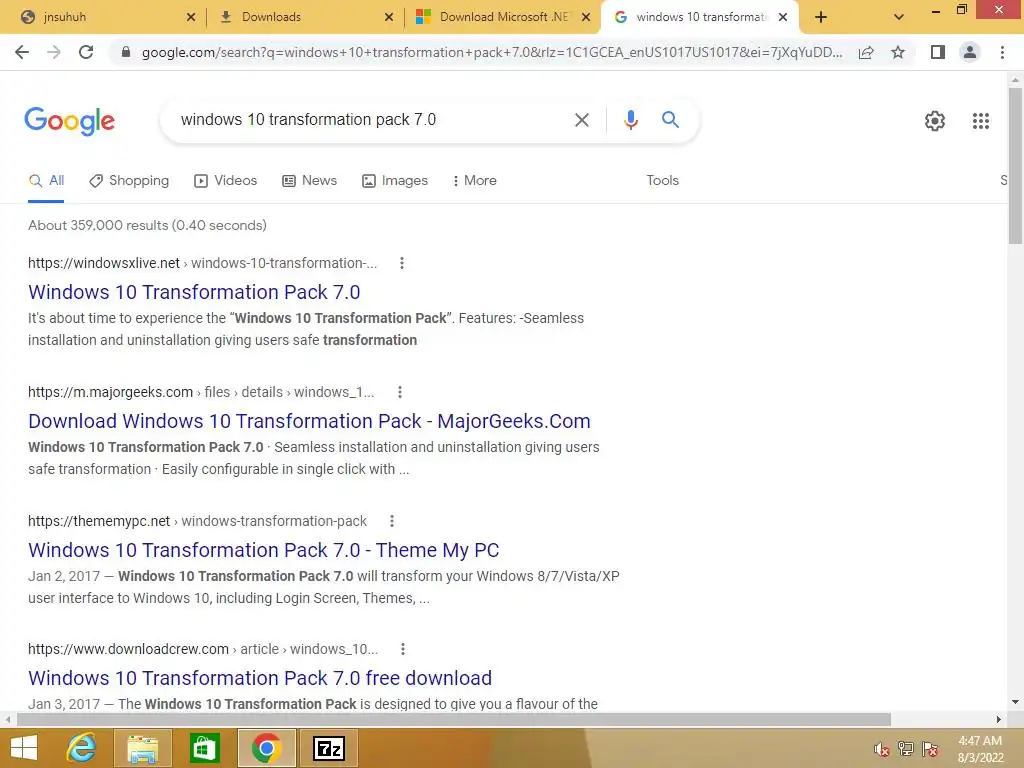1024x768 pixels.
Task: Open the Chrome side panel
Action: pos(938,52)
